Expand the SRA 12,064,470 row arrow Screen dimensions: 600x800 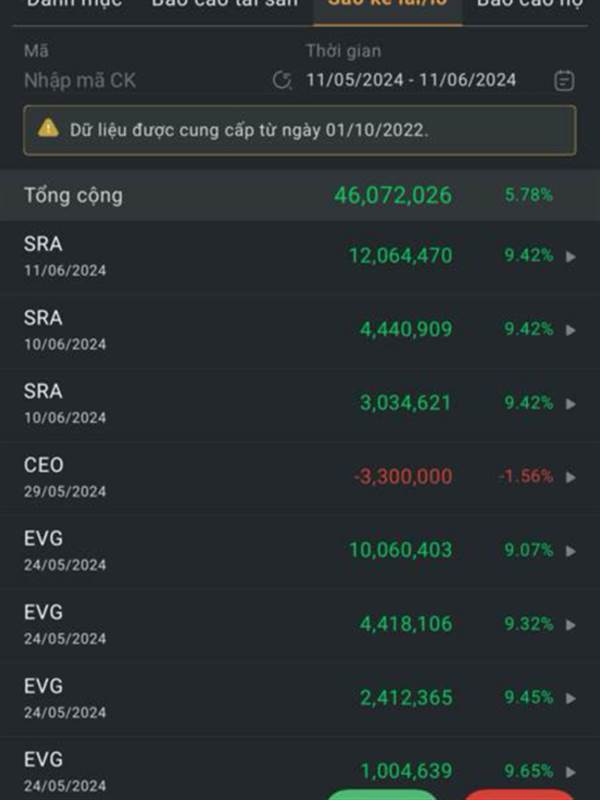[571, 256]
